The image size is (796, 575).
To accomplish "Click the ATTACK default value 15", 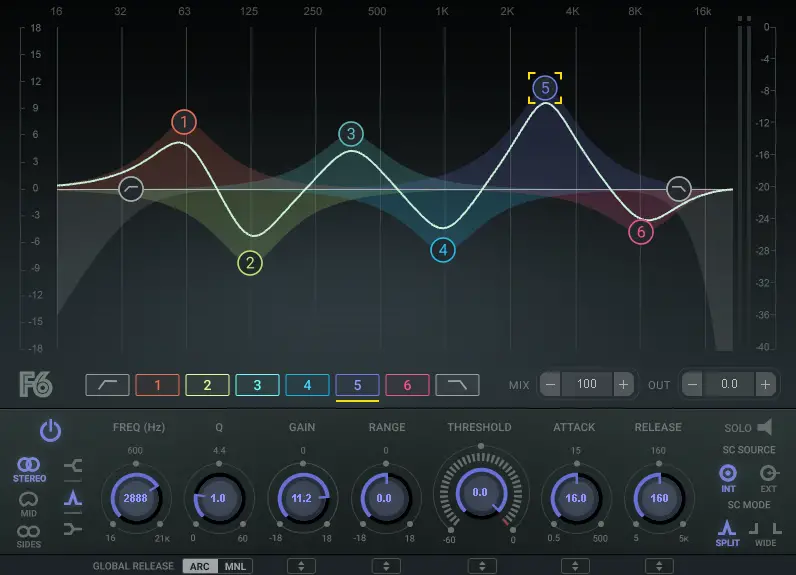I will click(576, 451).
